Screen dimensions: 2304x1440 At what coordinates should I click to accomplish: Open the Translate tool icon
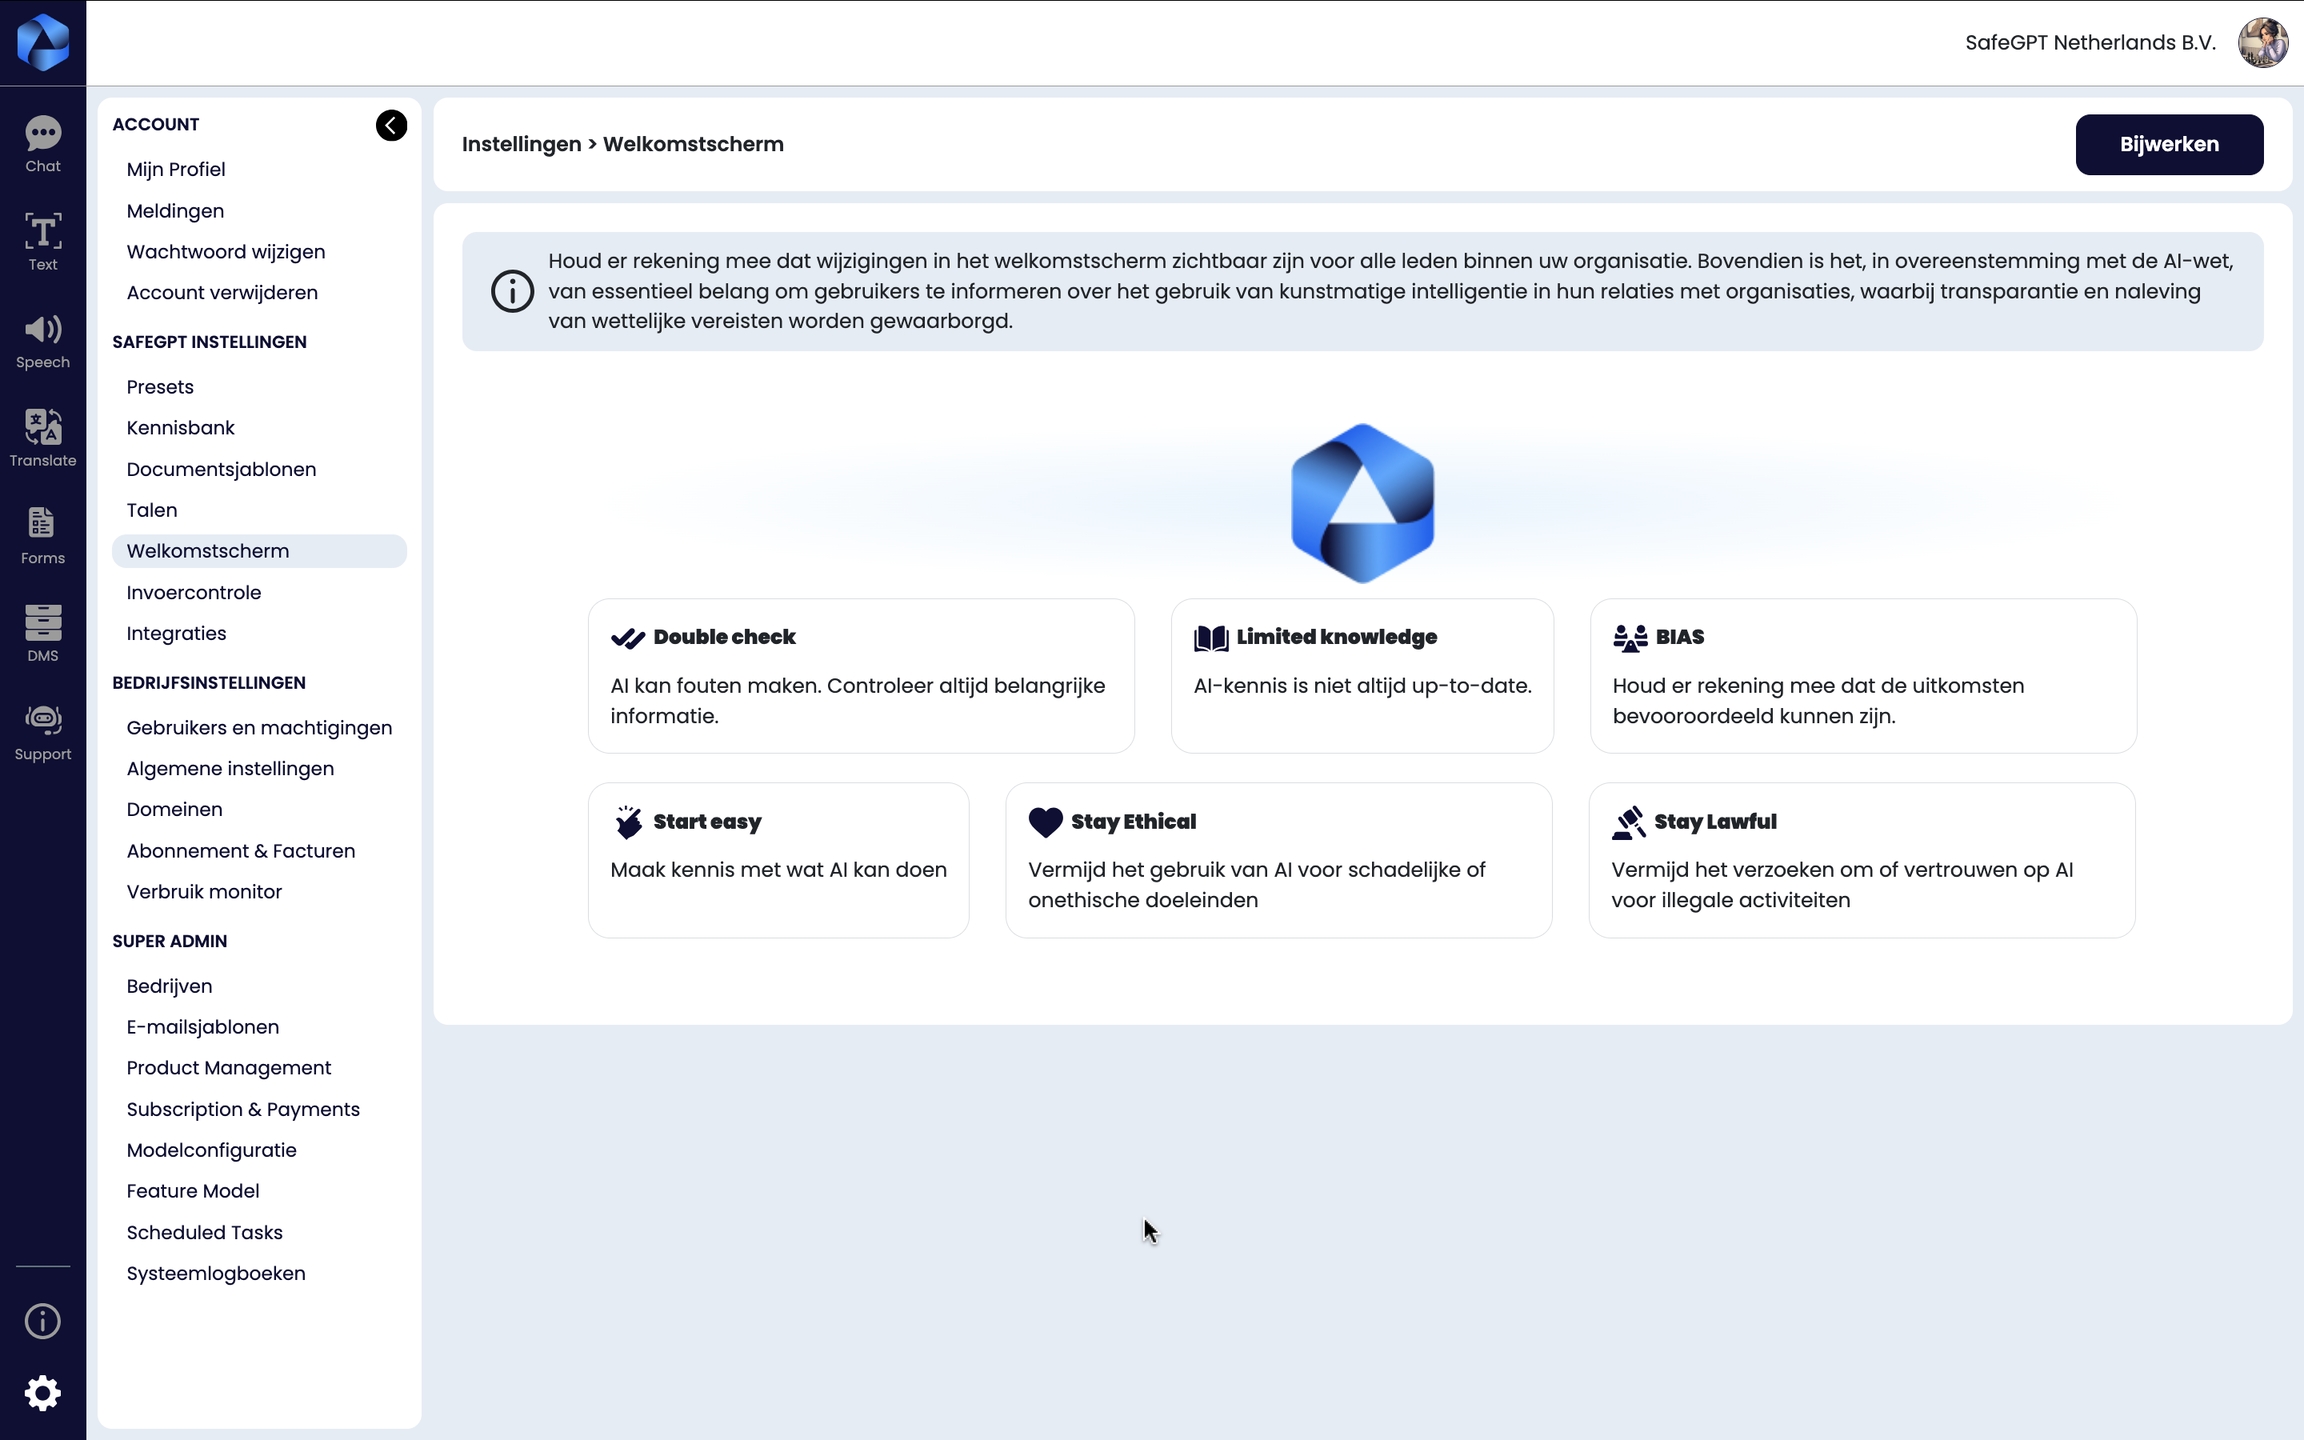(x=43, y=438)
